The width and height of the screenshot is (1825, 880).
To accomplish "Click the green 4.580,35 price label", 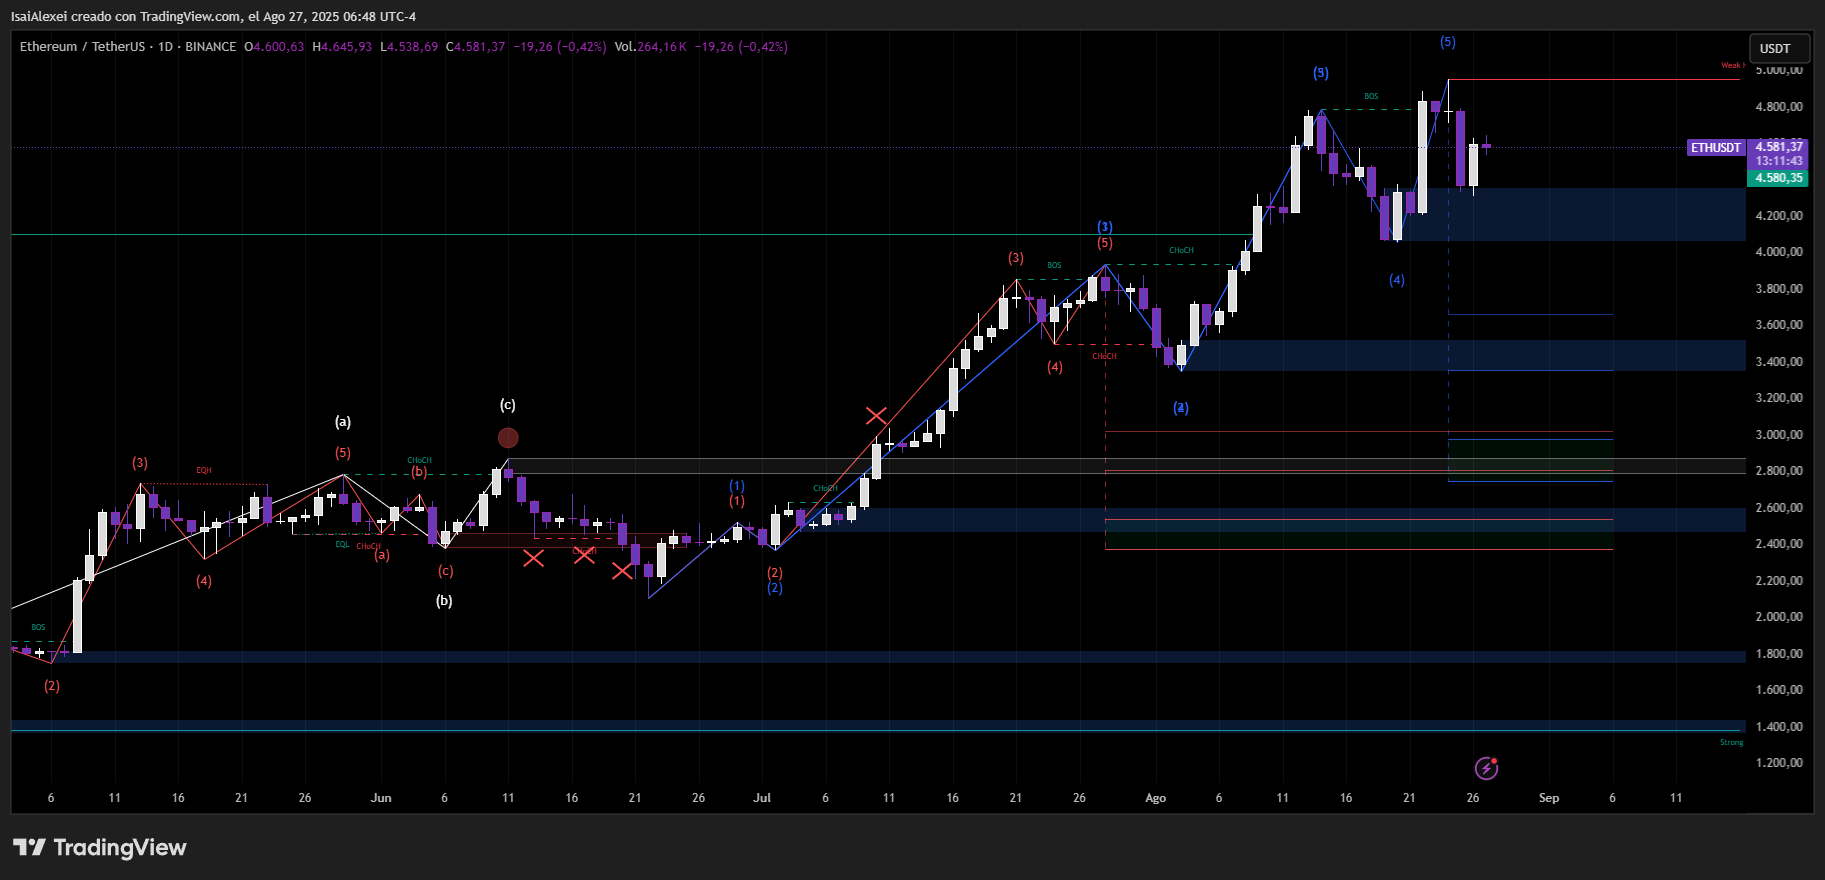I will point(1778,178).
